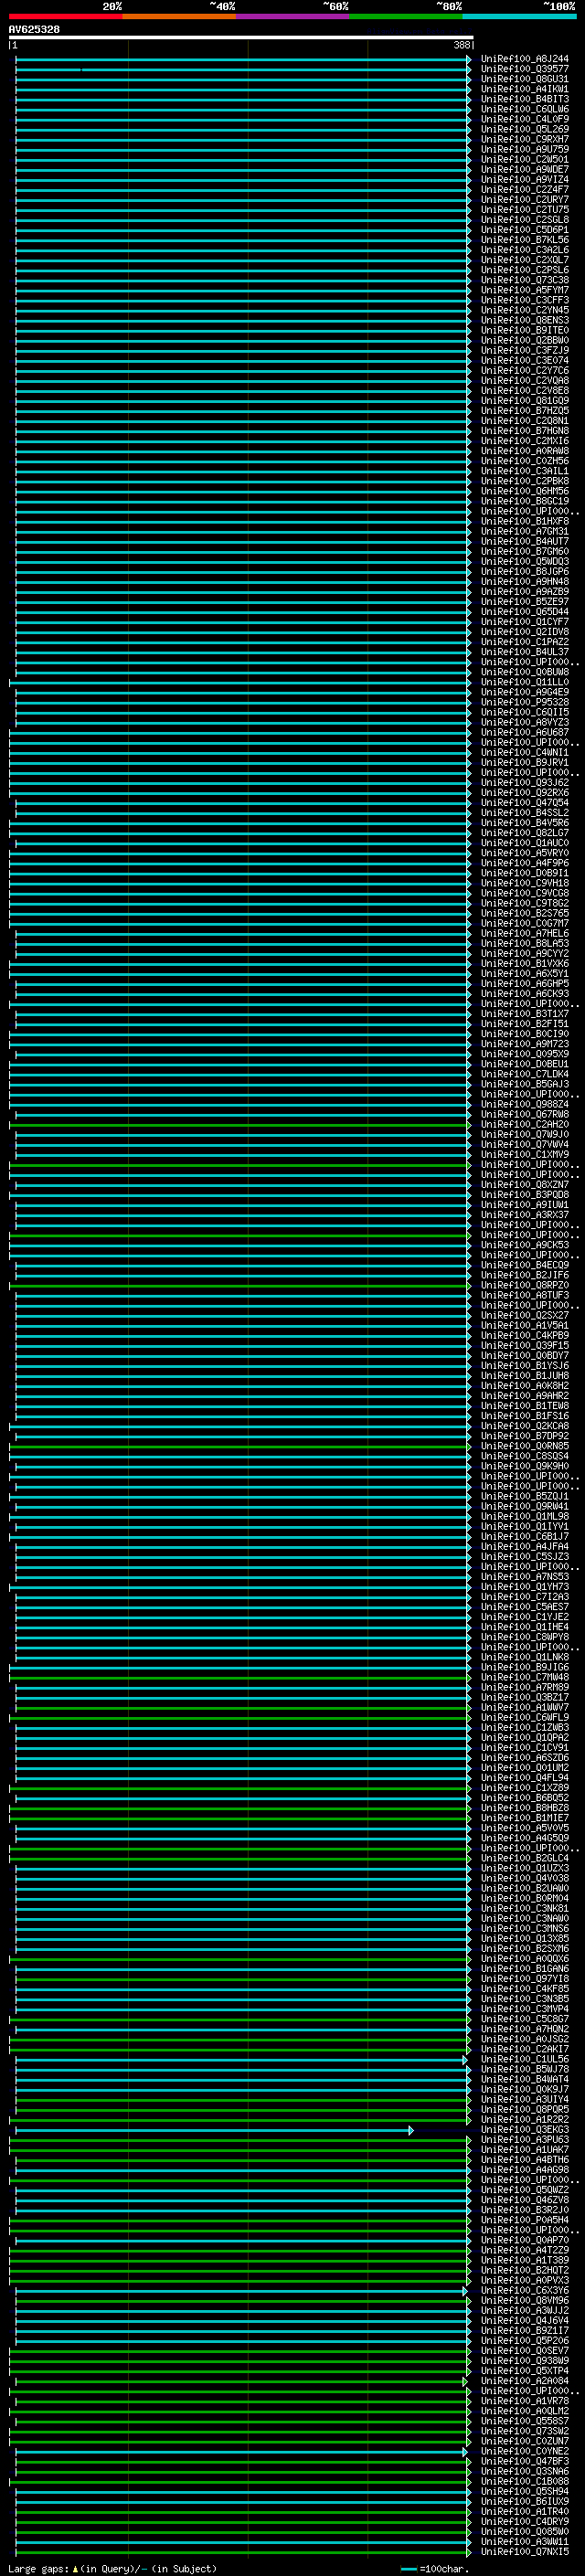Select the UniRef100_Q8RPZ0 label
Viewport: 585px width, 2576px height.
(x=524, y=1285)
